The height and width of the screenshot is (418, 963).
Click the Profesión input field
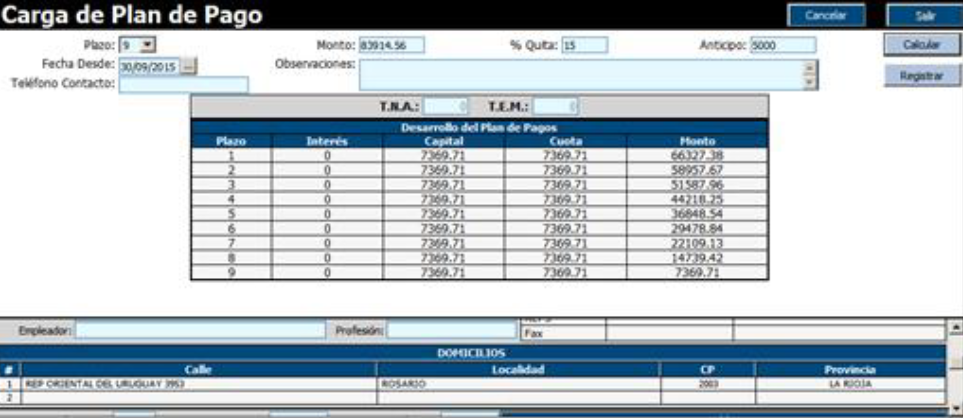click(449, 329)
